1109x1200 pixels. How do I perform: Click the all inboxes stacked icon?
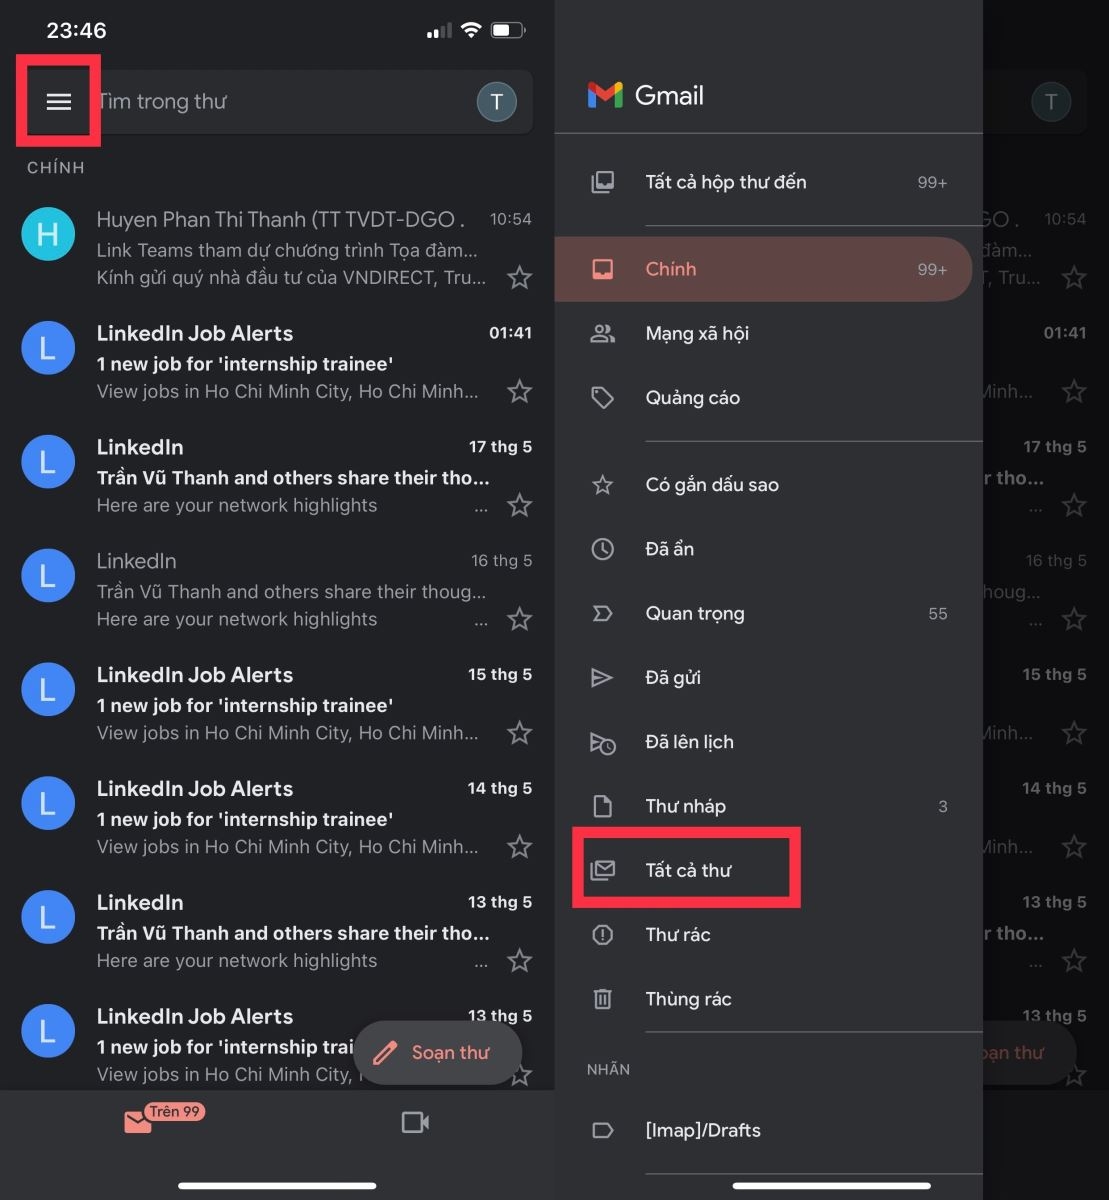pos(602,182)
